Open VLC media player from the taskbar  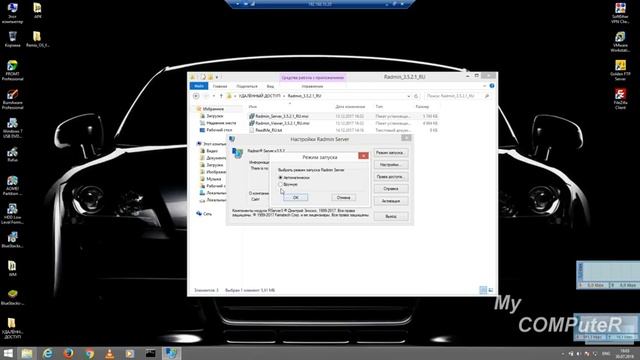pyautogui.click(x=109, y=353)
